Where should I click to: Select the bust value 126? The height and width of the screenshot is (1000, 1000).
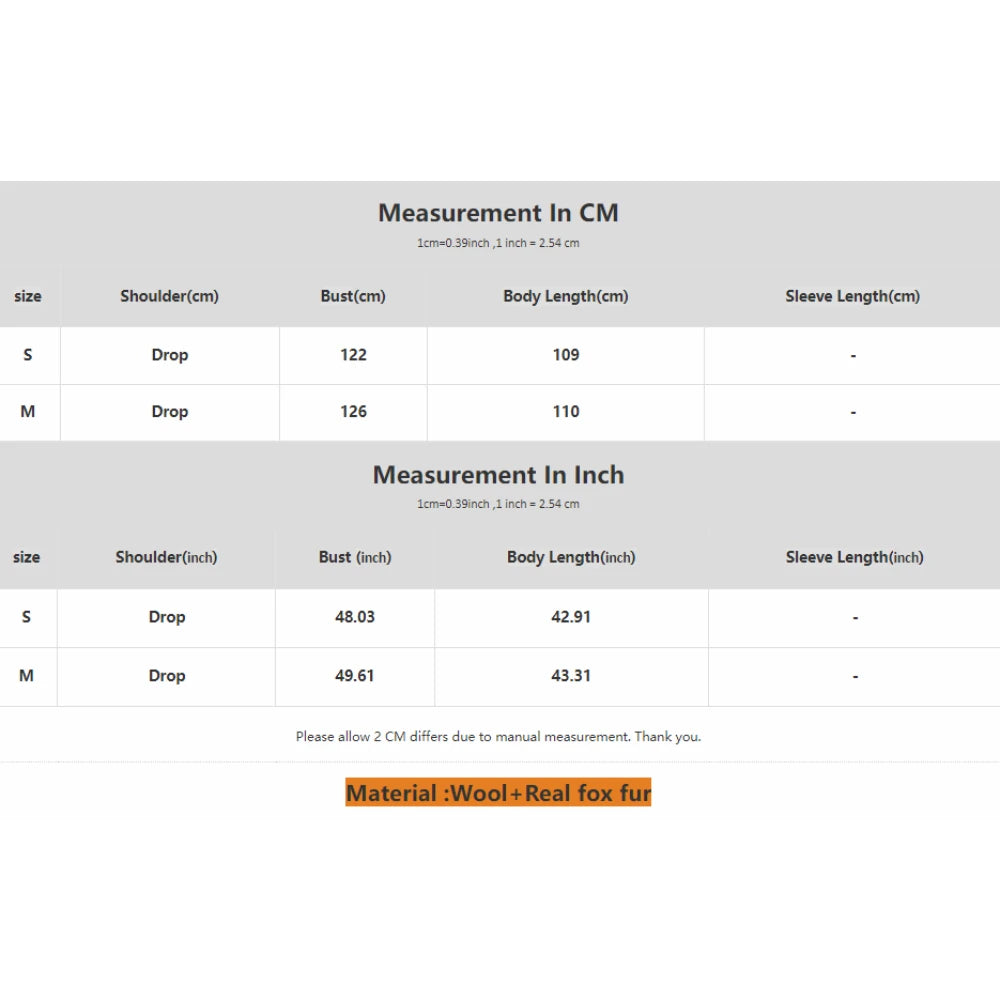click(x=353, y=412)
